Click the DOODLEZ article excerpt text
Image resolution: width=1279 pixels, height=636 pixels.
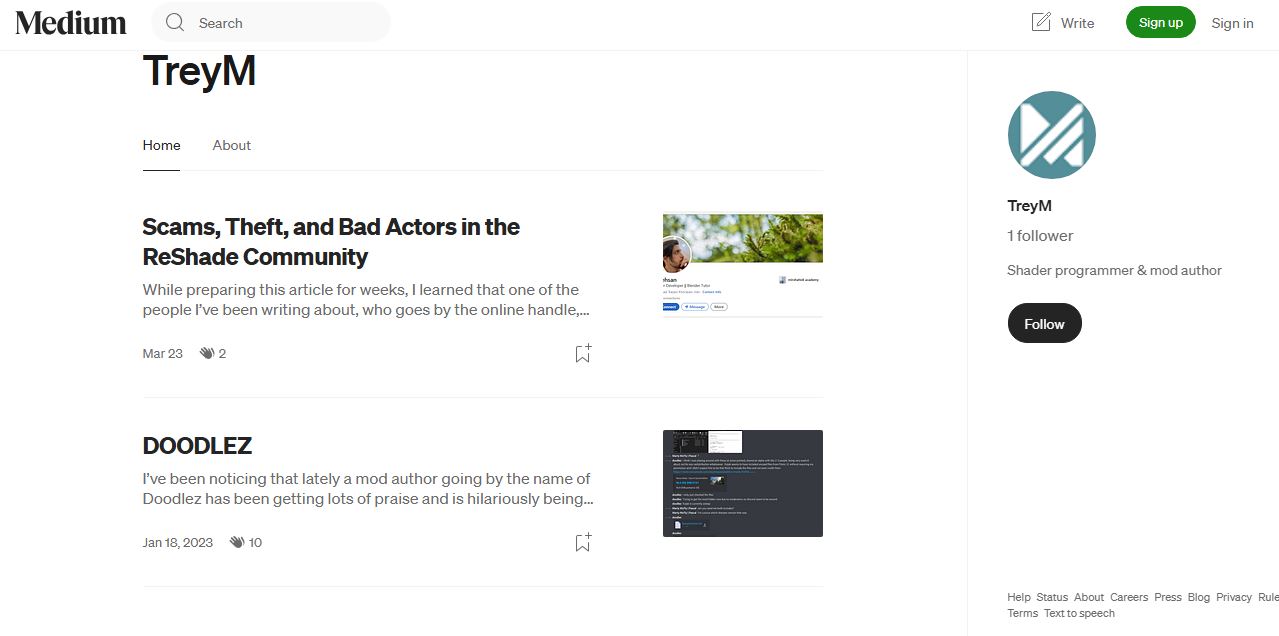click(x=368, y=488)
